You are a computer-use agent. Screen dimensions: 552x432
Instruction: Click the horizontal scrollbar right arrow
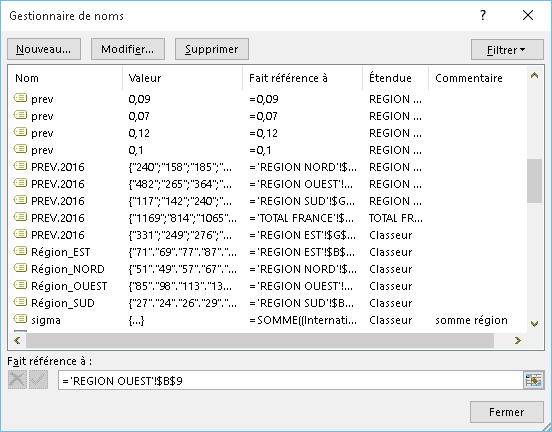point(518,340)
